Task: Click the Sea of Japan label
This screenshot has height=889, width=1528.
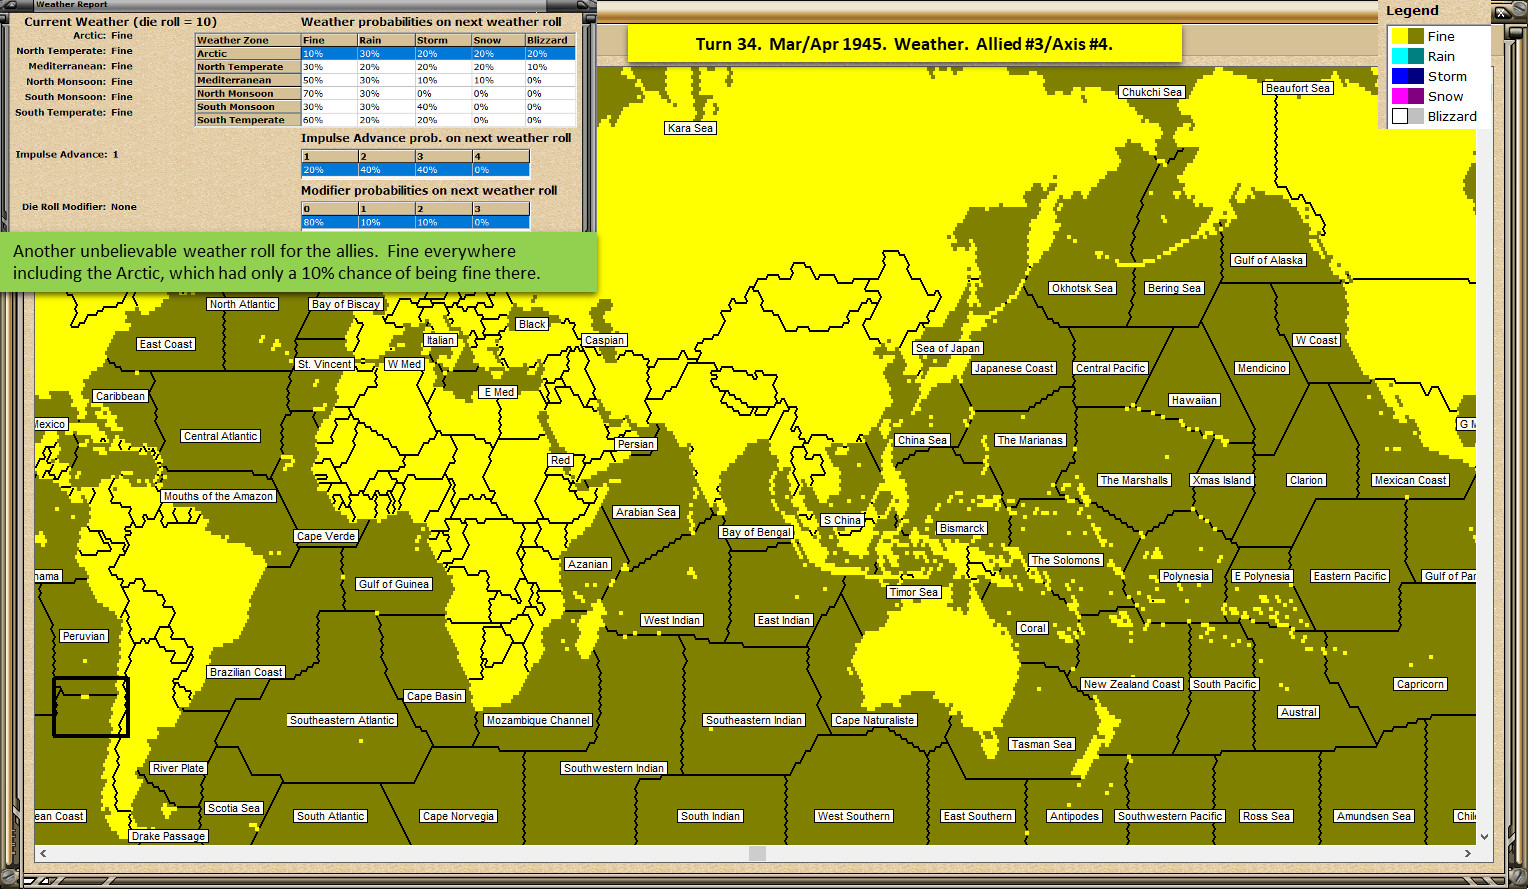Action: pos(948,348)
